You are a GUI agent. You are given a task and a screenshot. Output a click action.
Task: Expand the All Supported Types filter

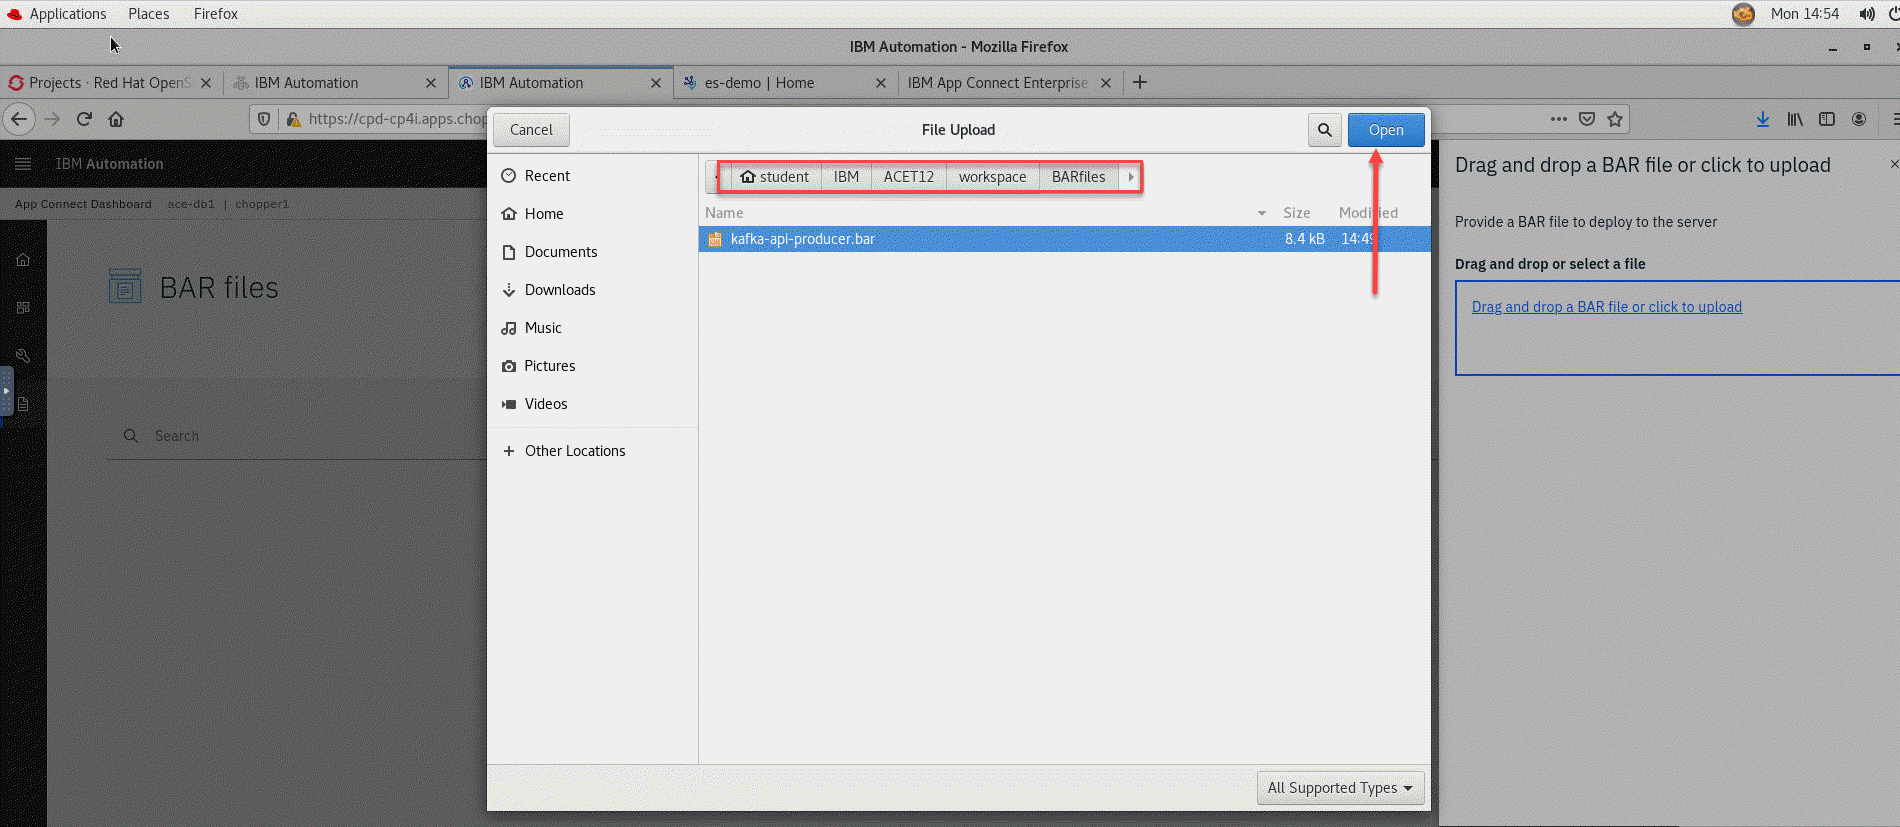pos(1339,788)
